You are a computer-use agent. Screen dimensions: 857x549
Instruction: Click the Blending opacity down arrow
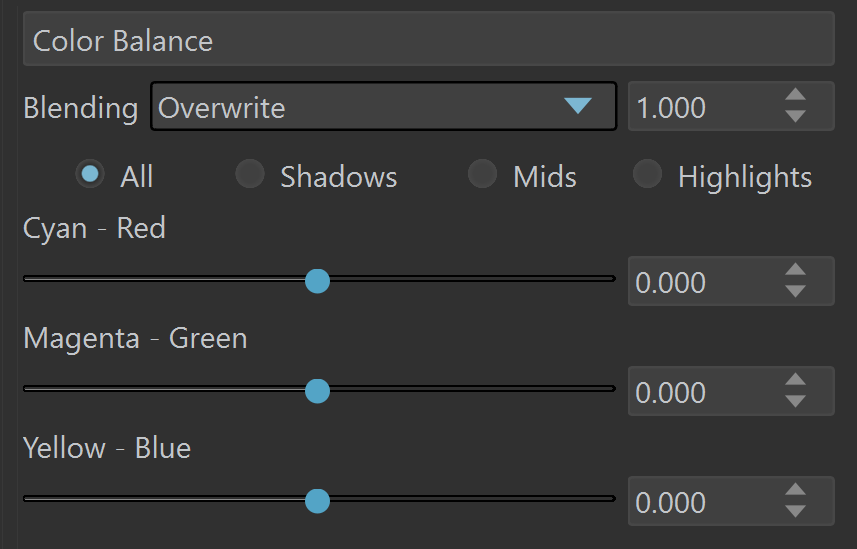795,116
